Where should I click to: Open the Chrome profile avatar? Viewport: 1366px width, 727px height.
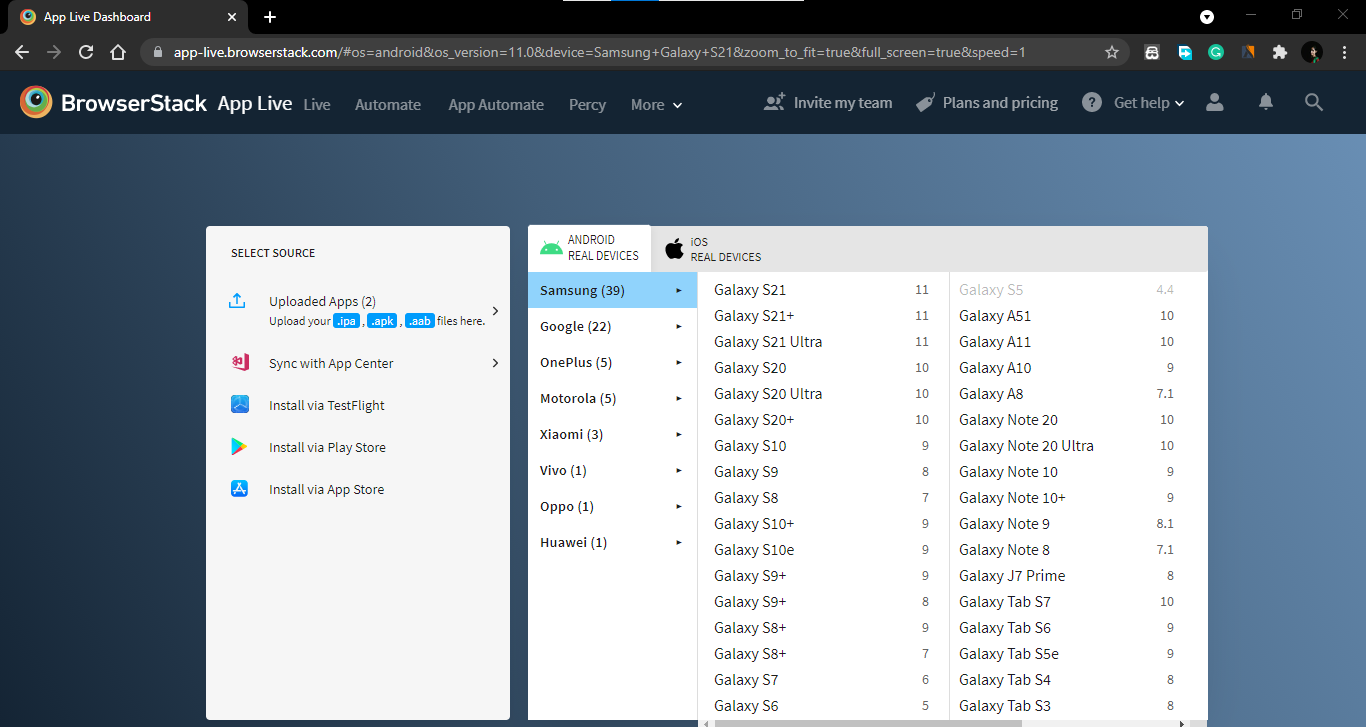tap(1312, 52)
